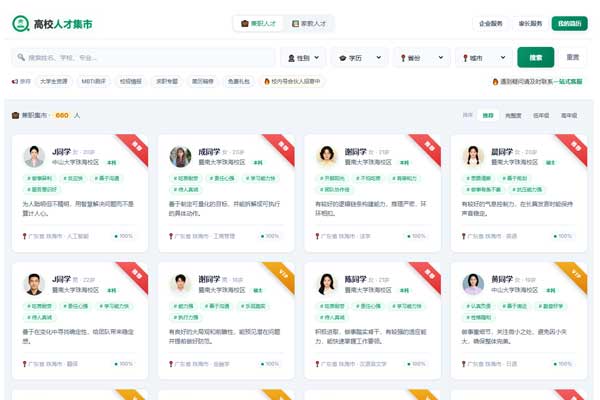Click 中山大学珠海校区 on 黄同学 card
The width and height of the screenshot is (600, 400).
[x=515, y=290]
